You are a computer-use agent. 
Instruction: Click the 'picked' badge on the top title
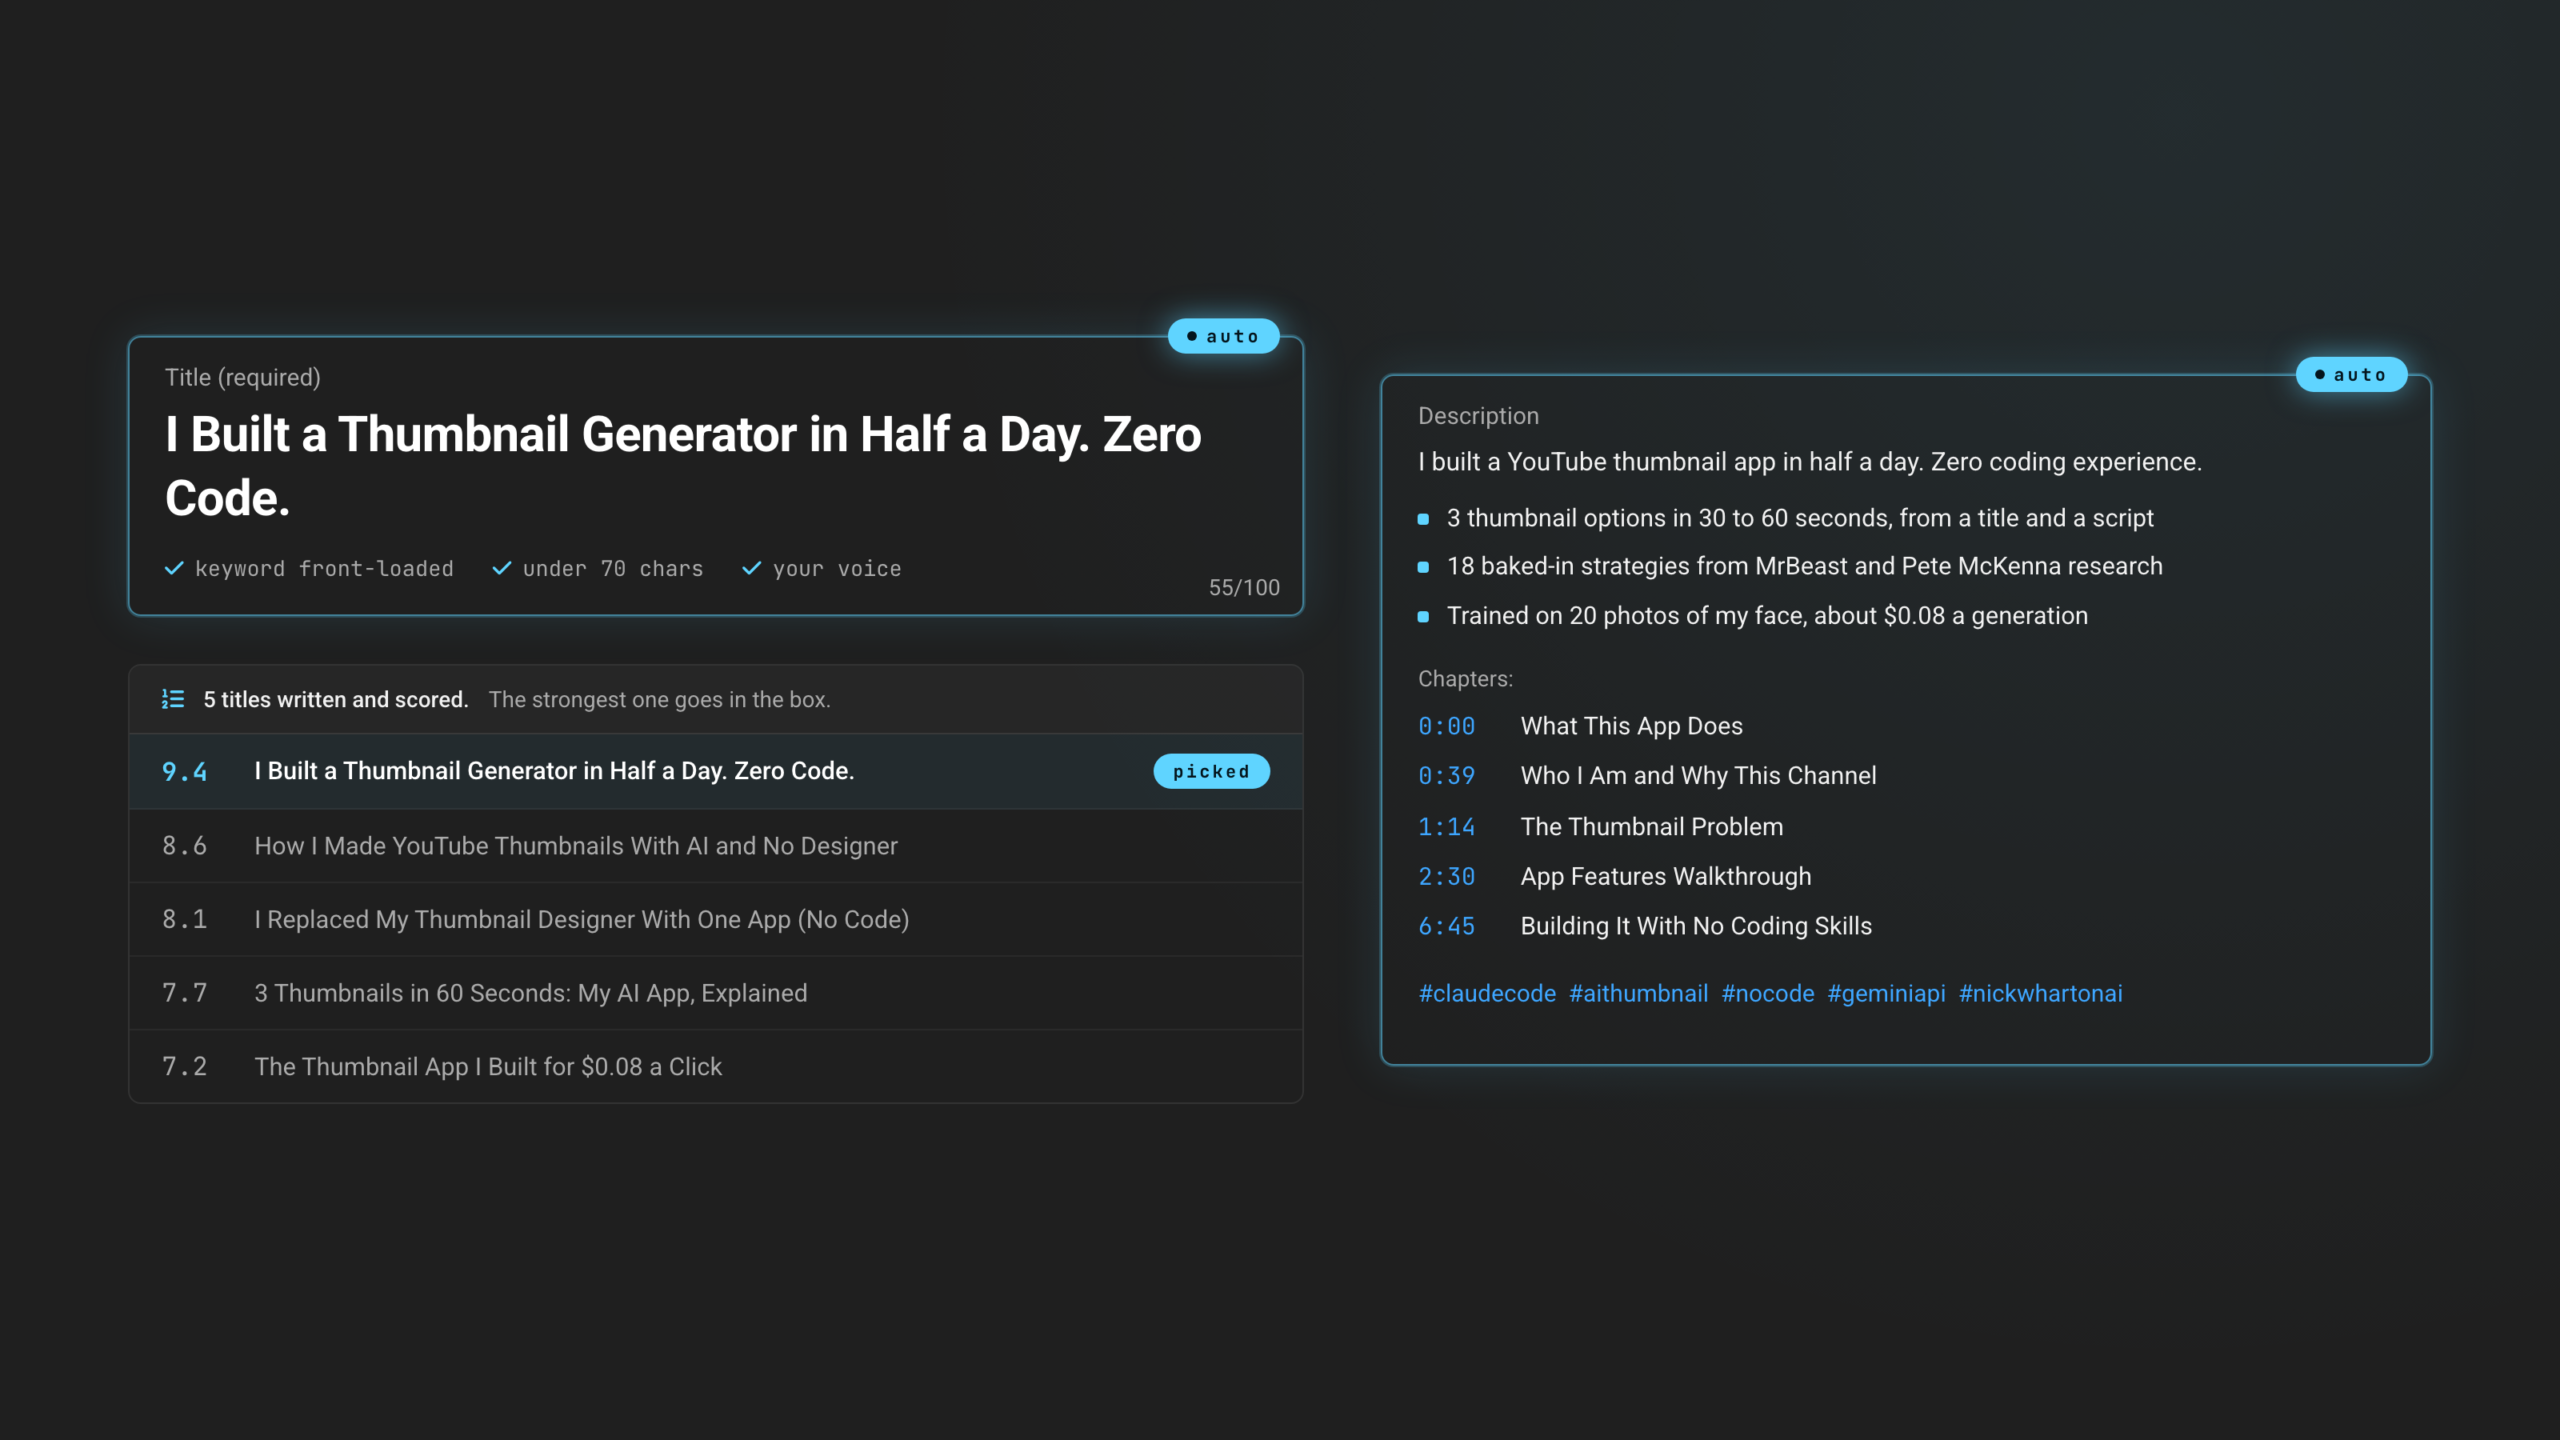[x=1211, y=771]
